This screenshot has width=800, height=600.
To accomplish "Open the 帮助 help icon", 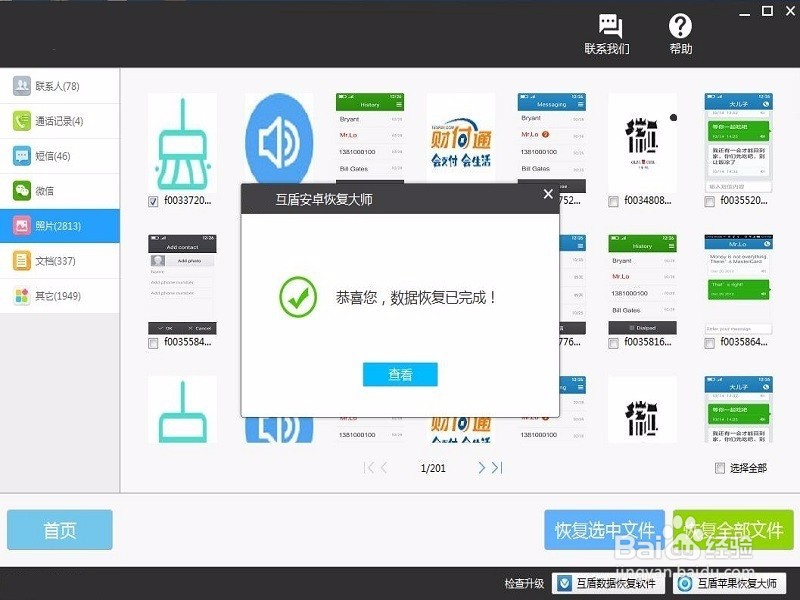I will (x=680, y=32).
